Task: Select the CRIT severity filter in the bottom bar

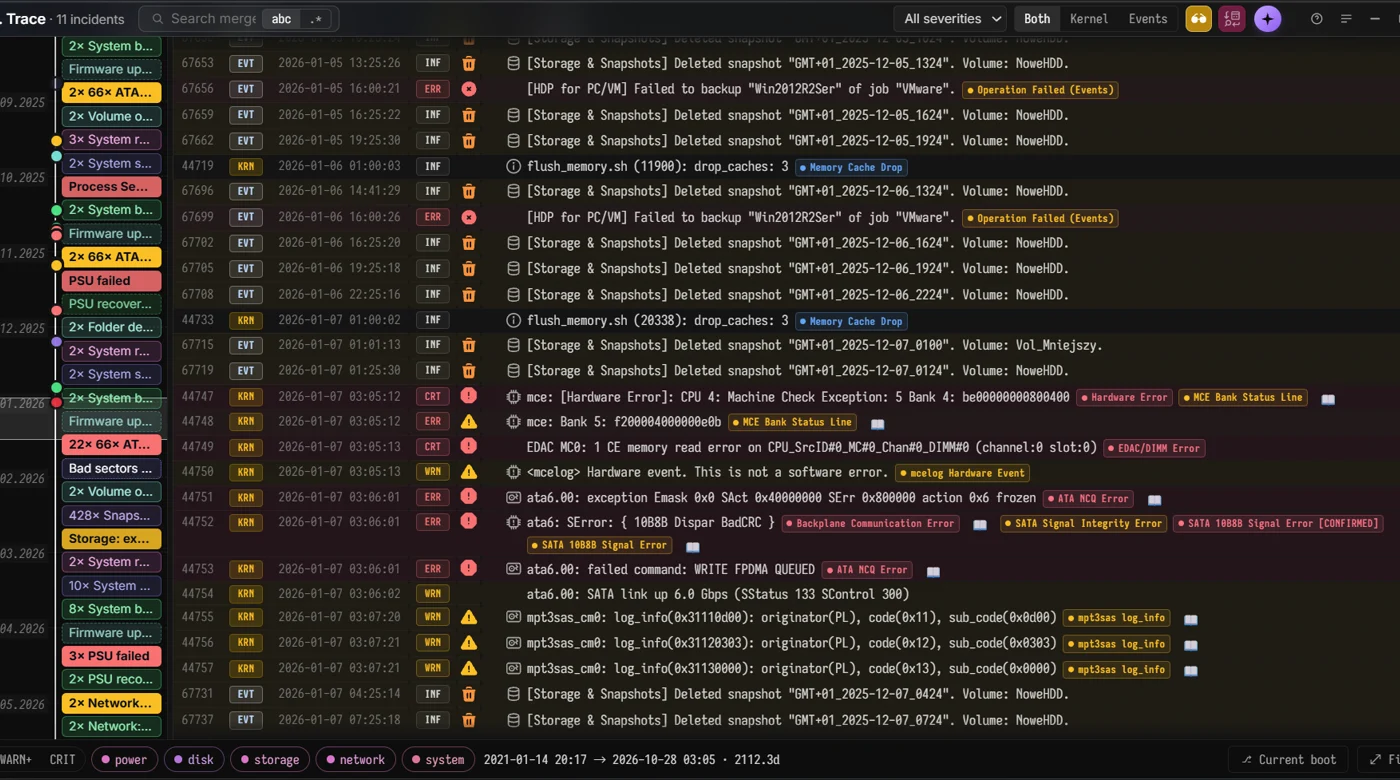Action: tap(62, 760)
